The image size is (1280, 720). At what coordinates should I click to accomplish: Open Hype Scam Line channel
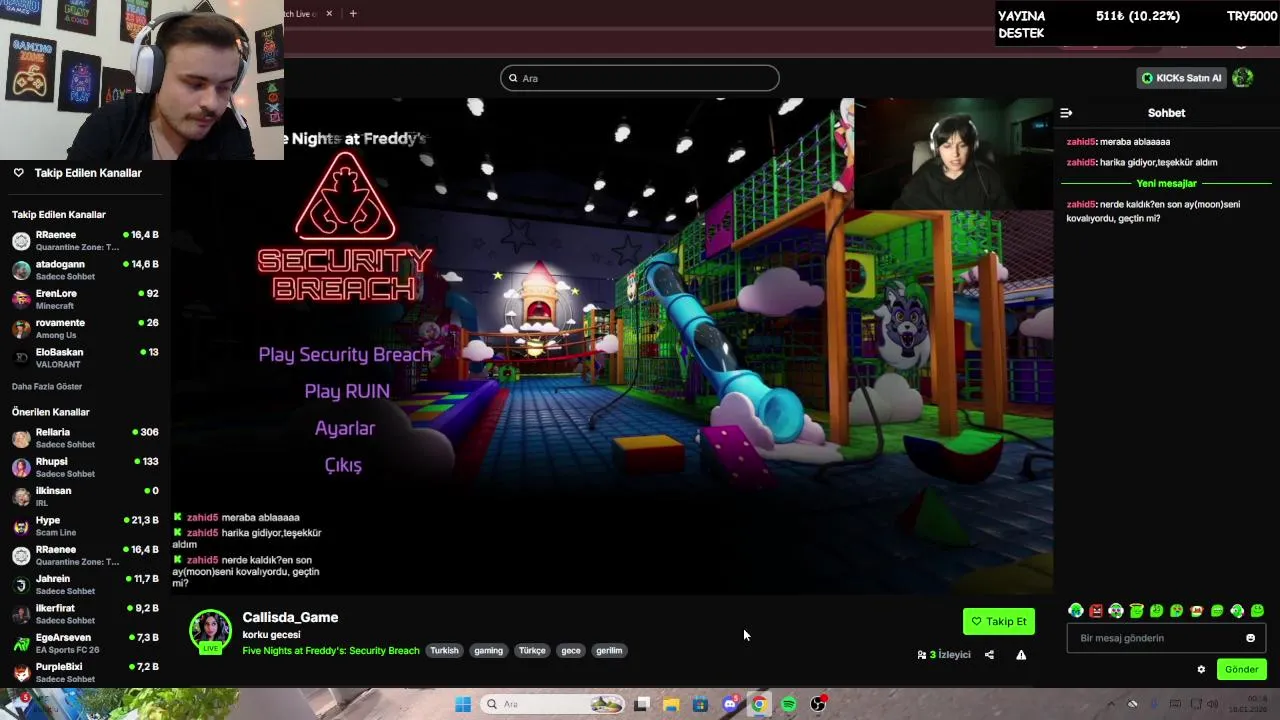[x=86, y=526]
